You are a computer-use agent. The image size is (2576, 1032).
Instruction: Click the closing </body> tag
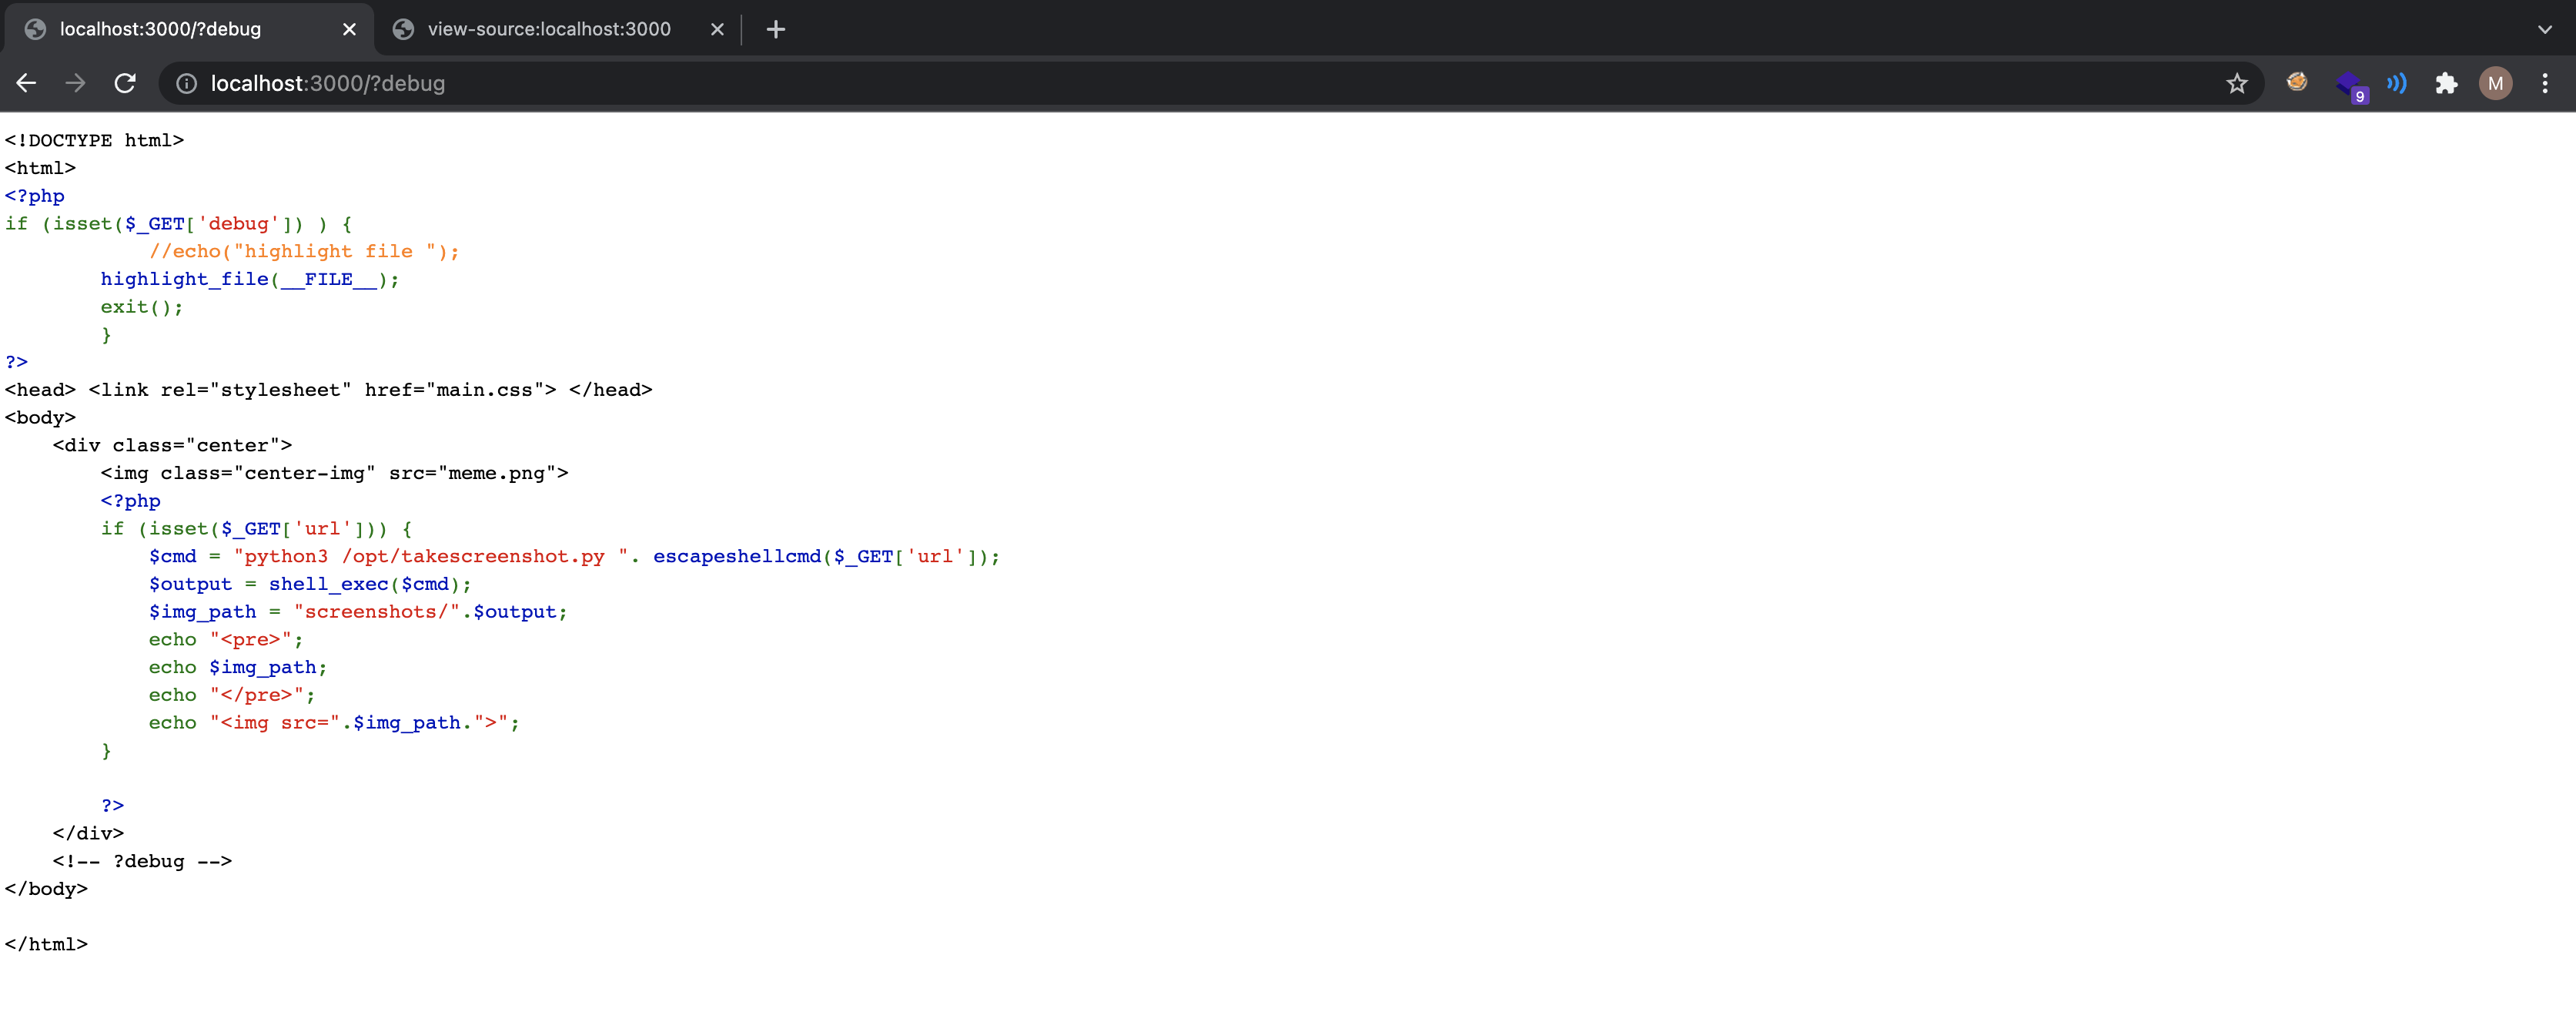(x=46, y=889)
